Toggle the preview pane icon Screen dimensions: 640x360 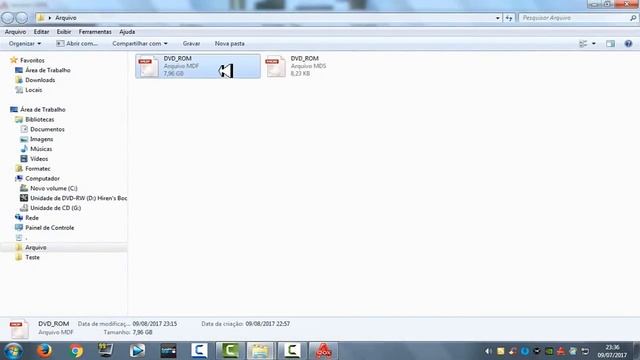pyautogui.click(x=610, y=44)
